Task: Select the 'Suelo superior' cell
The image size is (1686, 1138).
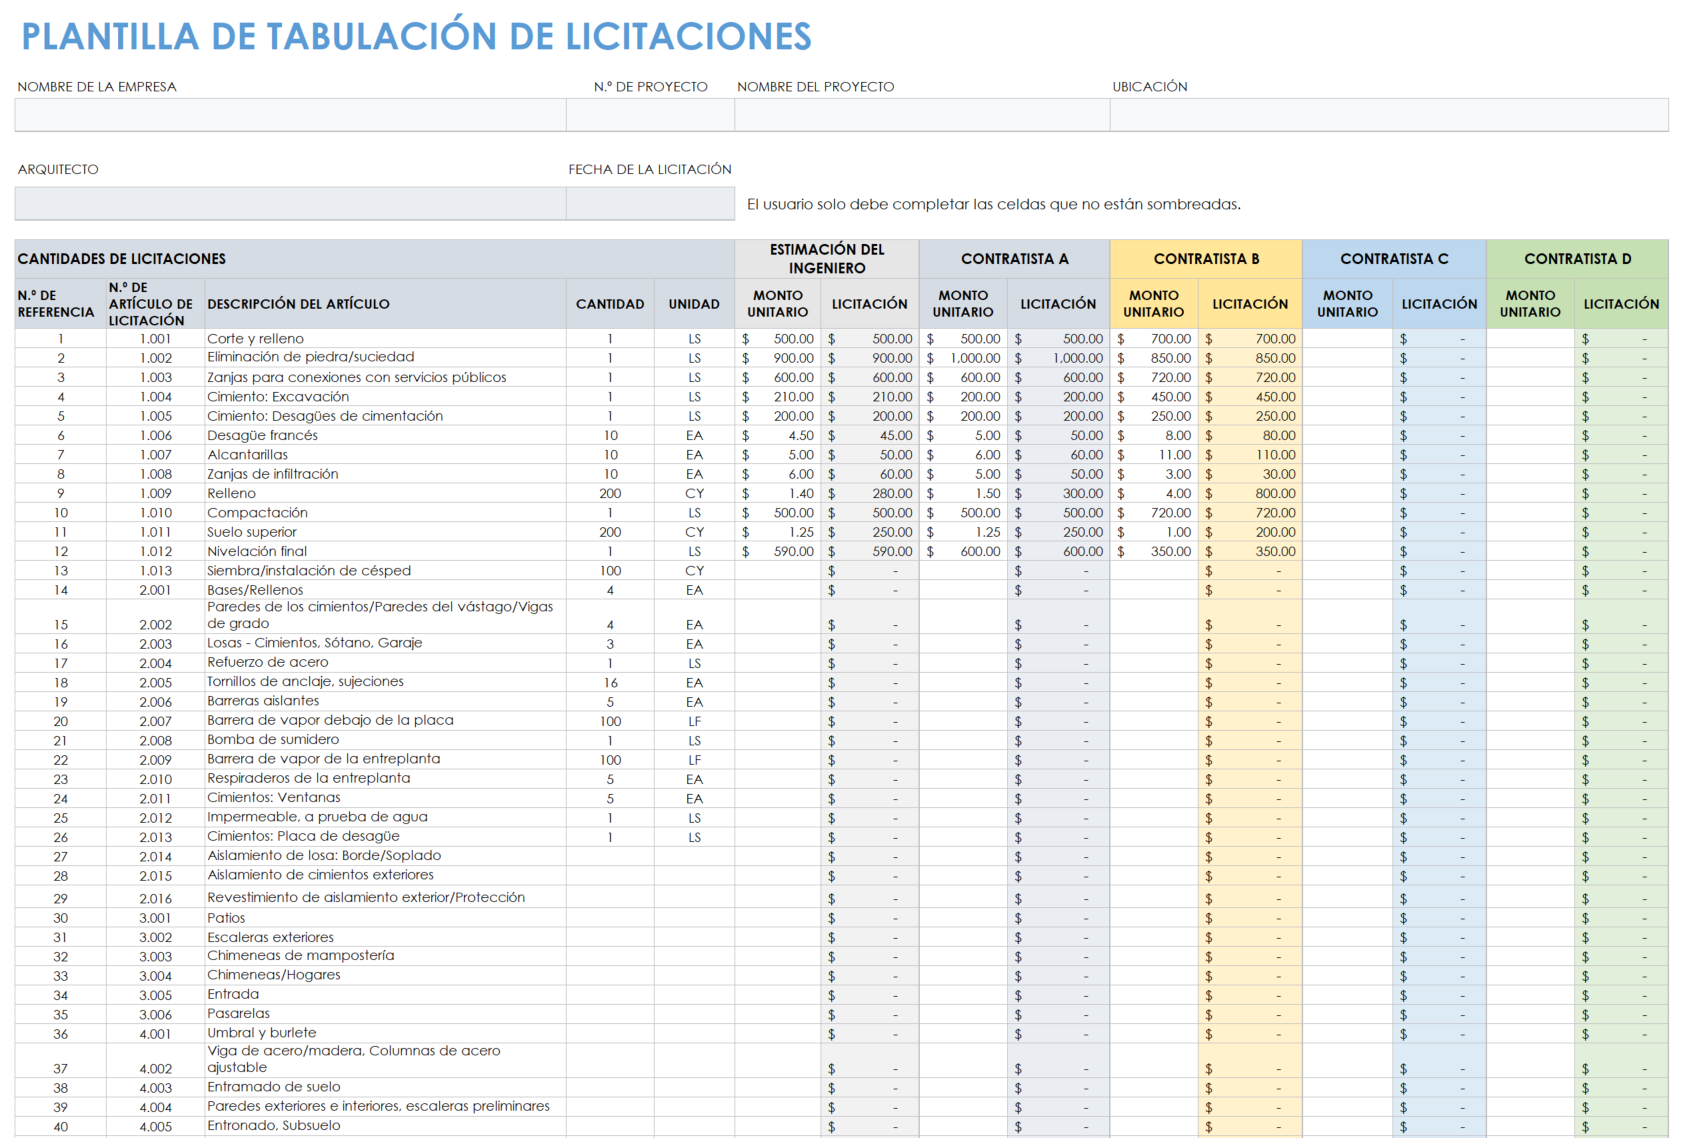Action: point(385,532)
